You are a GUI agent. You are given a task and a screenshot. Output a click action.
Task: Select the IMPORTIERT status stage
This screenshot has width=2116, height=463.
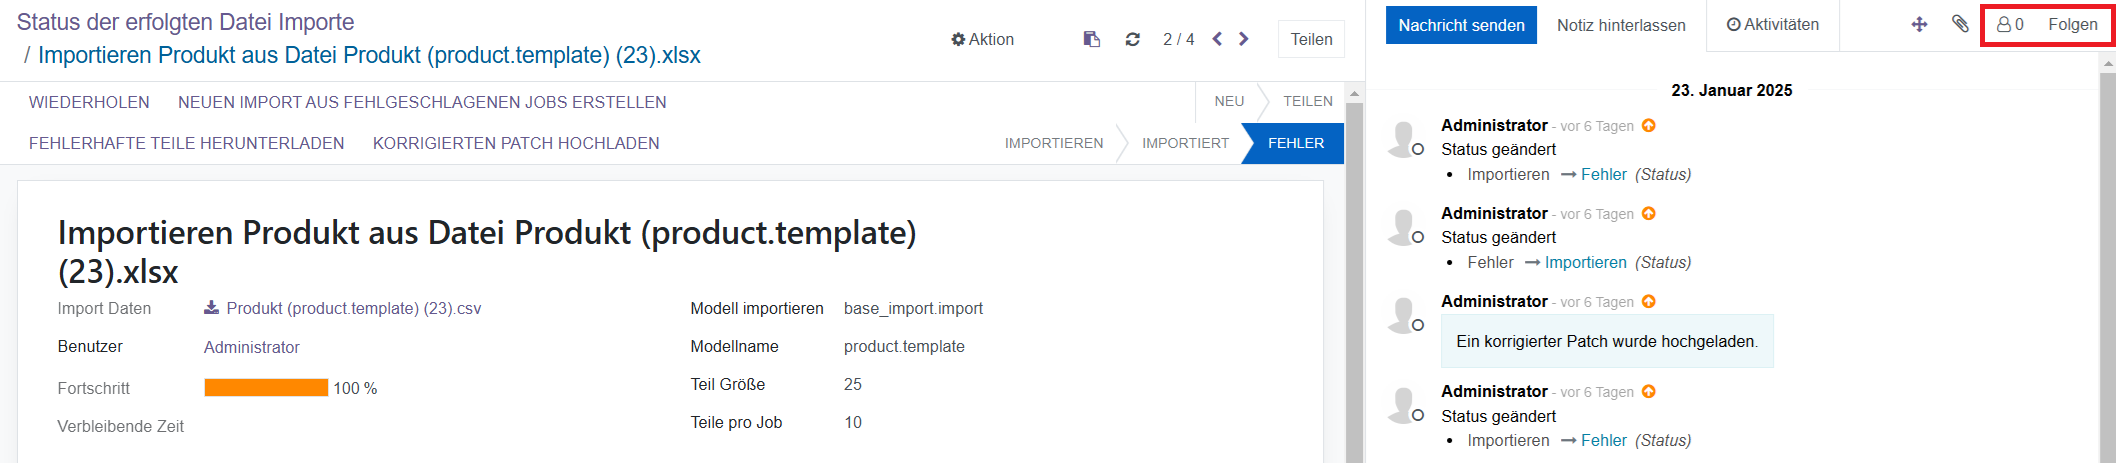1185,143
